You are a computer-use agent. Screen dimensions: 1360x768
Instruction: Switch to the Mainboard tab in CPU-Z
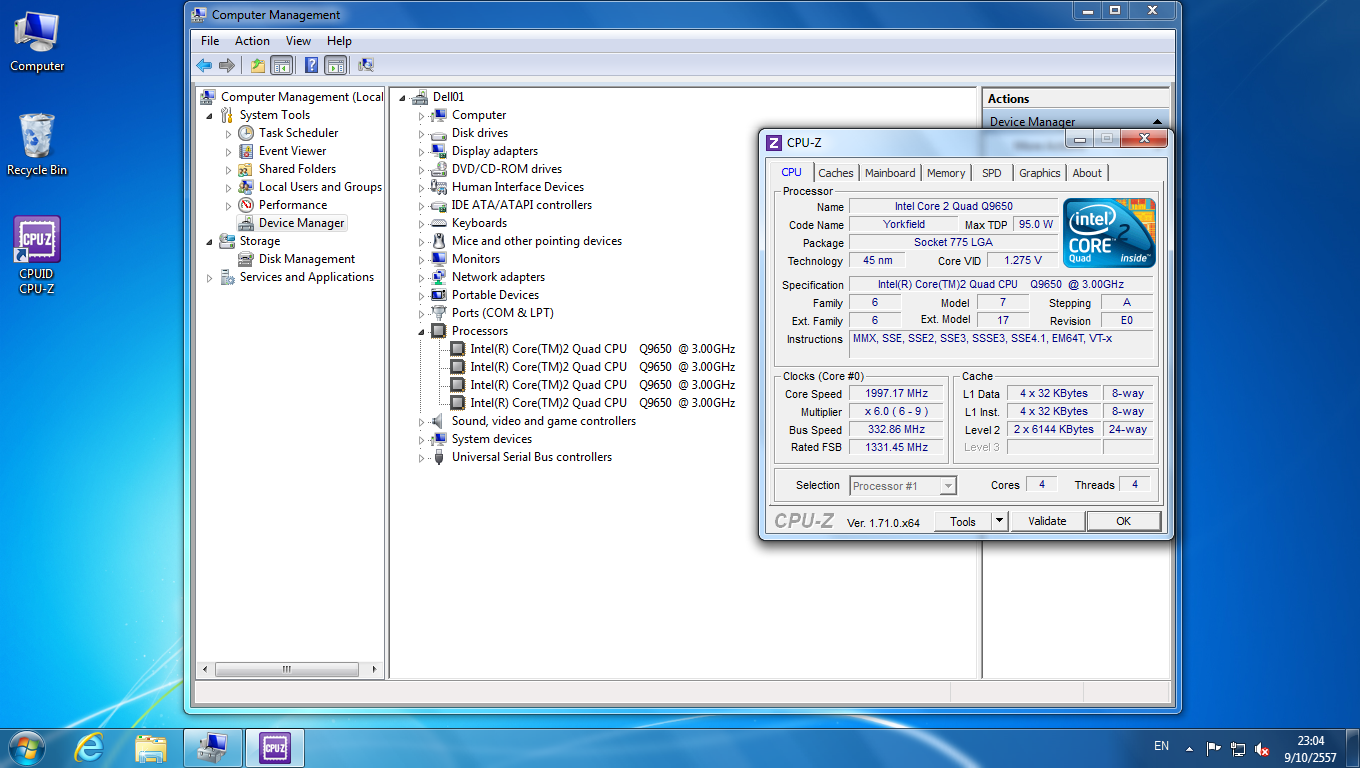tap(889, 173)
